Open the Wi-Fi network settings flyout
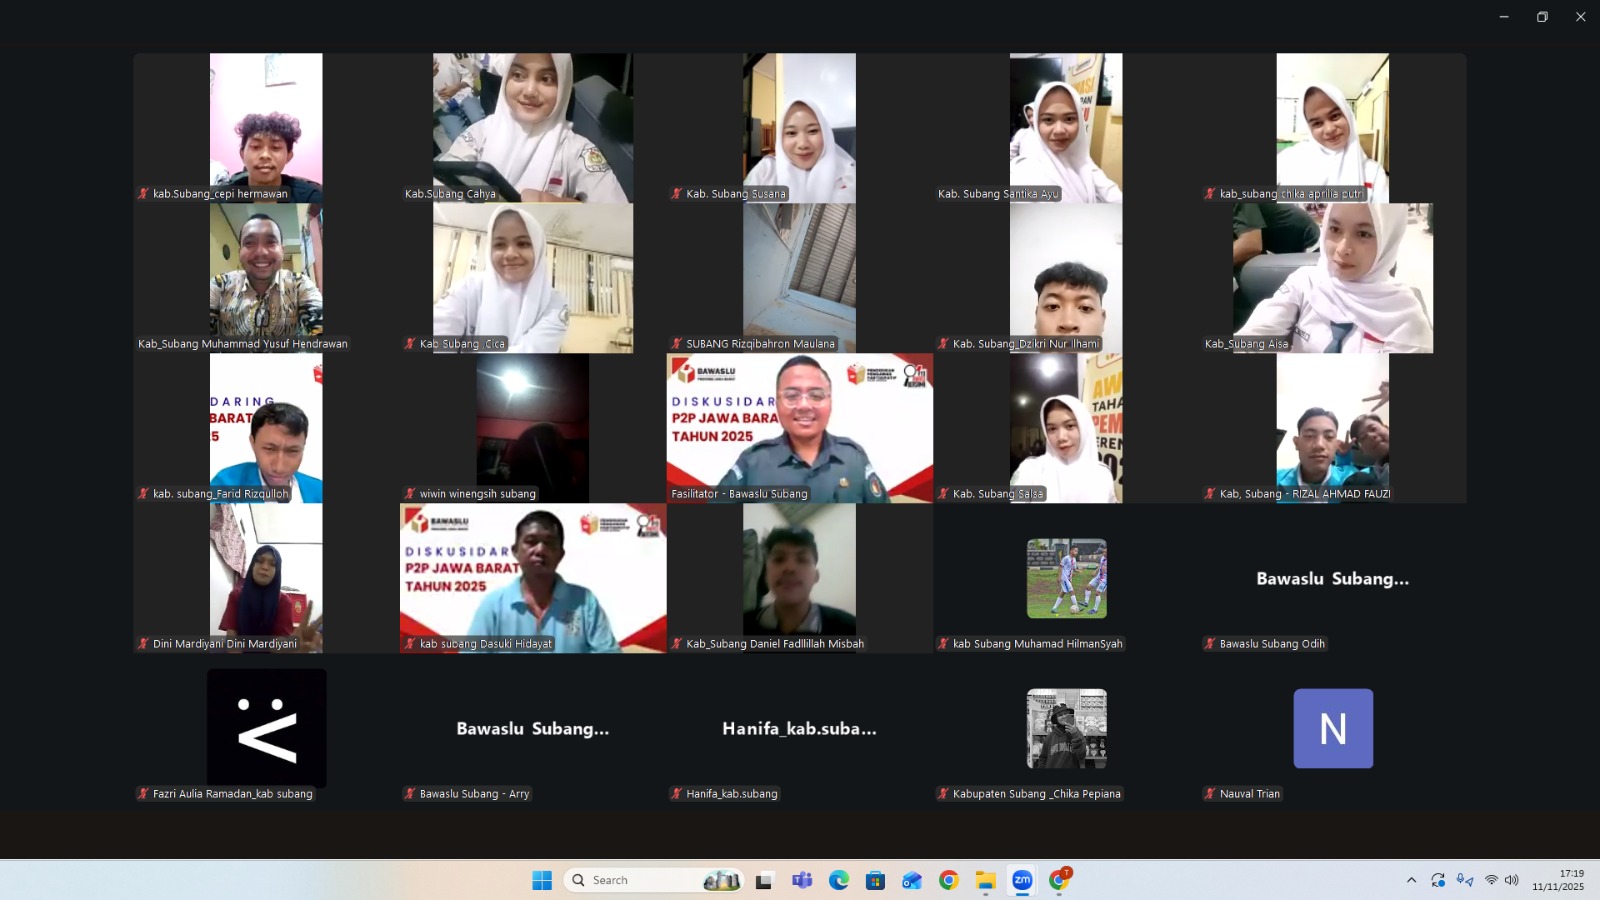The width and height of the screenshot is (1600, 900). [1491, 880]
